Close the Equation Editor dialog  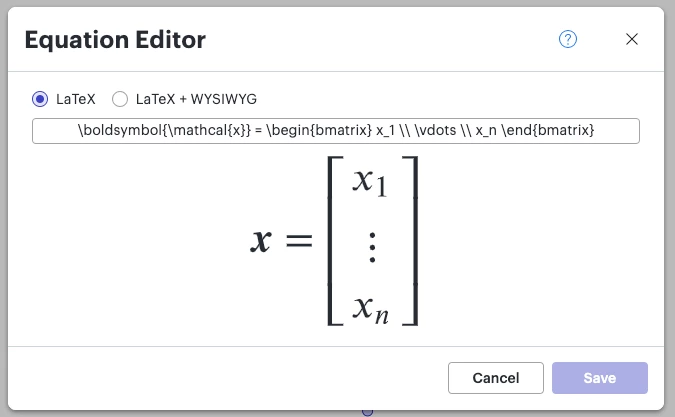click(632, 39)
